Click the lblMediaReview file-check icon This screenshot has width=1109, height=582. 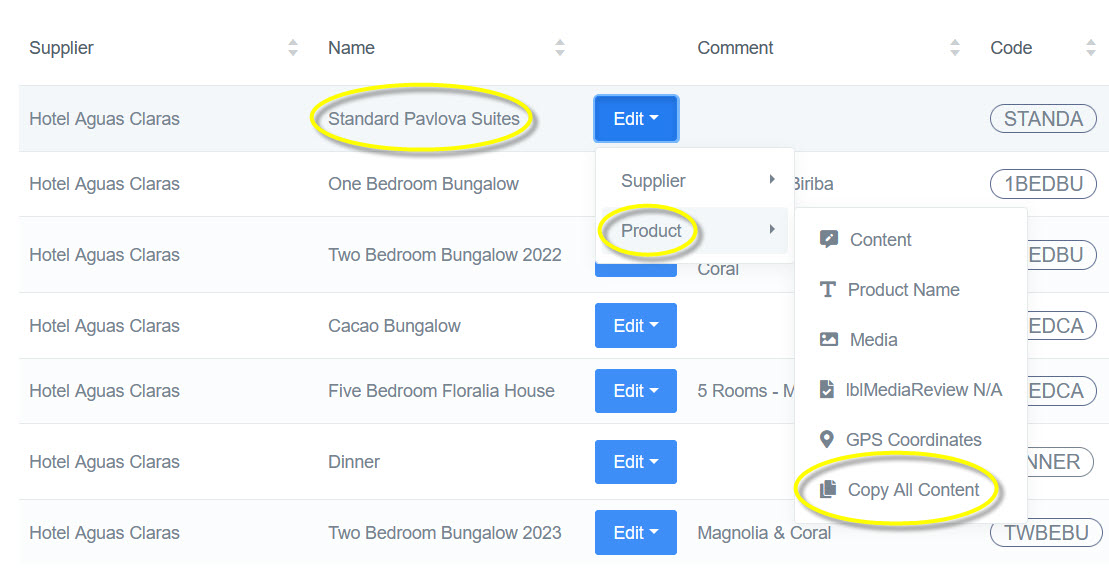tap(827, 390)
